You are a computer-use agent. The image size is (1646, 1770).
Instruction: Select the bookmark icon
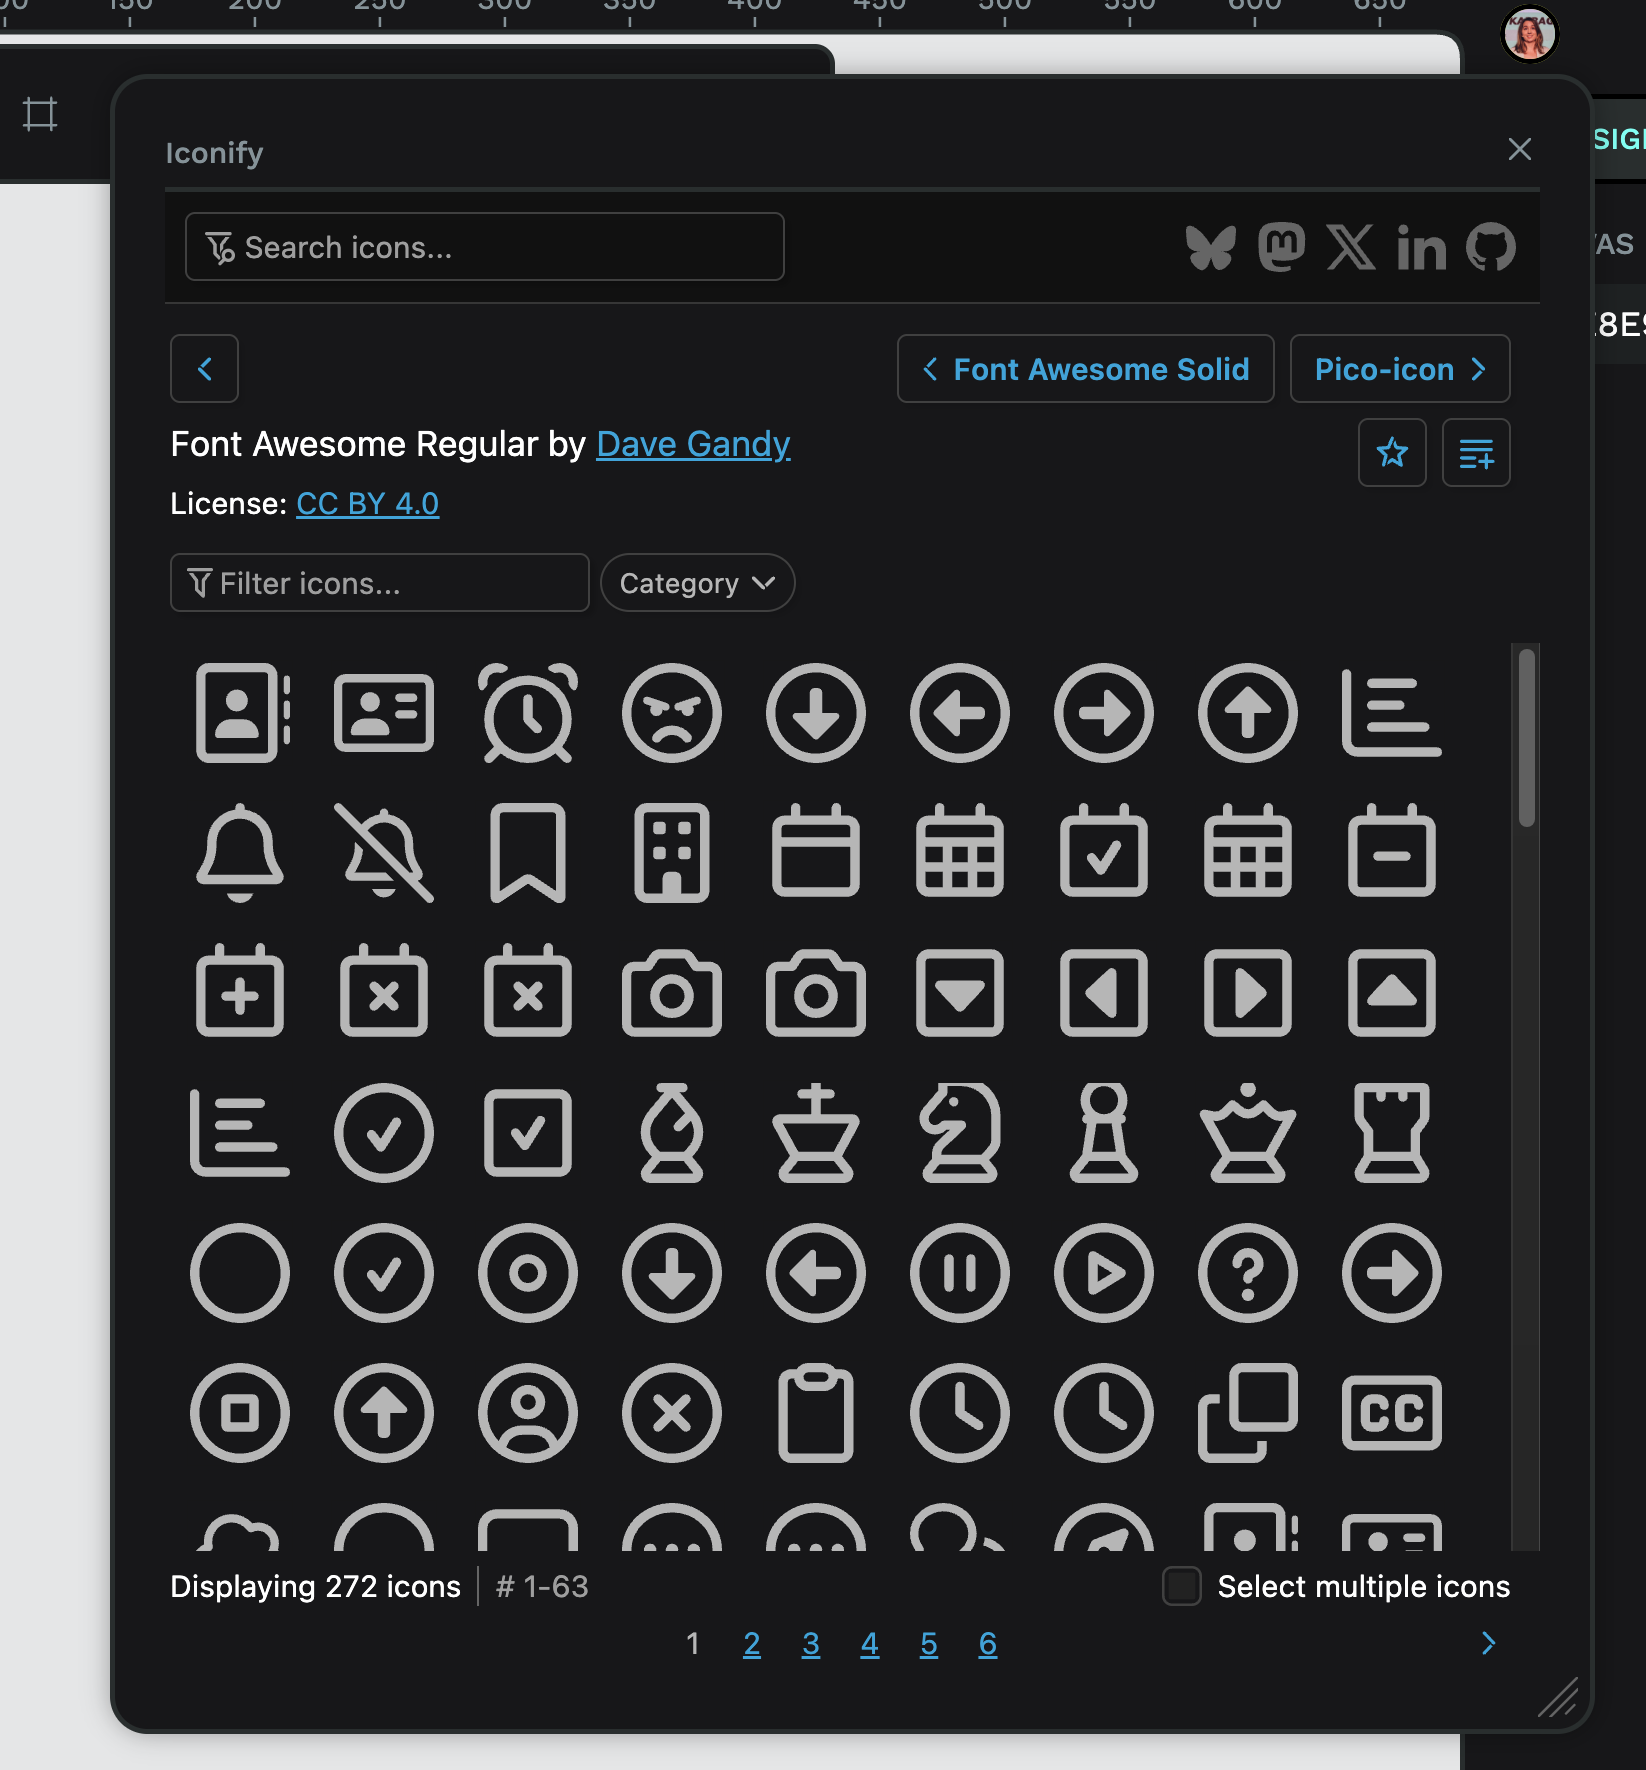[528, 853]
